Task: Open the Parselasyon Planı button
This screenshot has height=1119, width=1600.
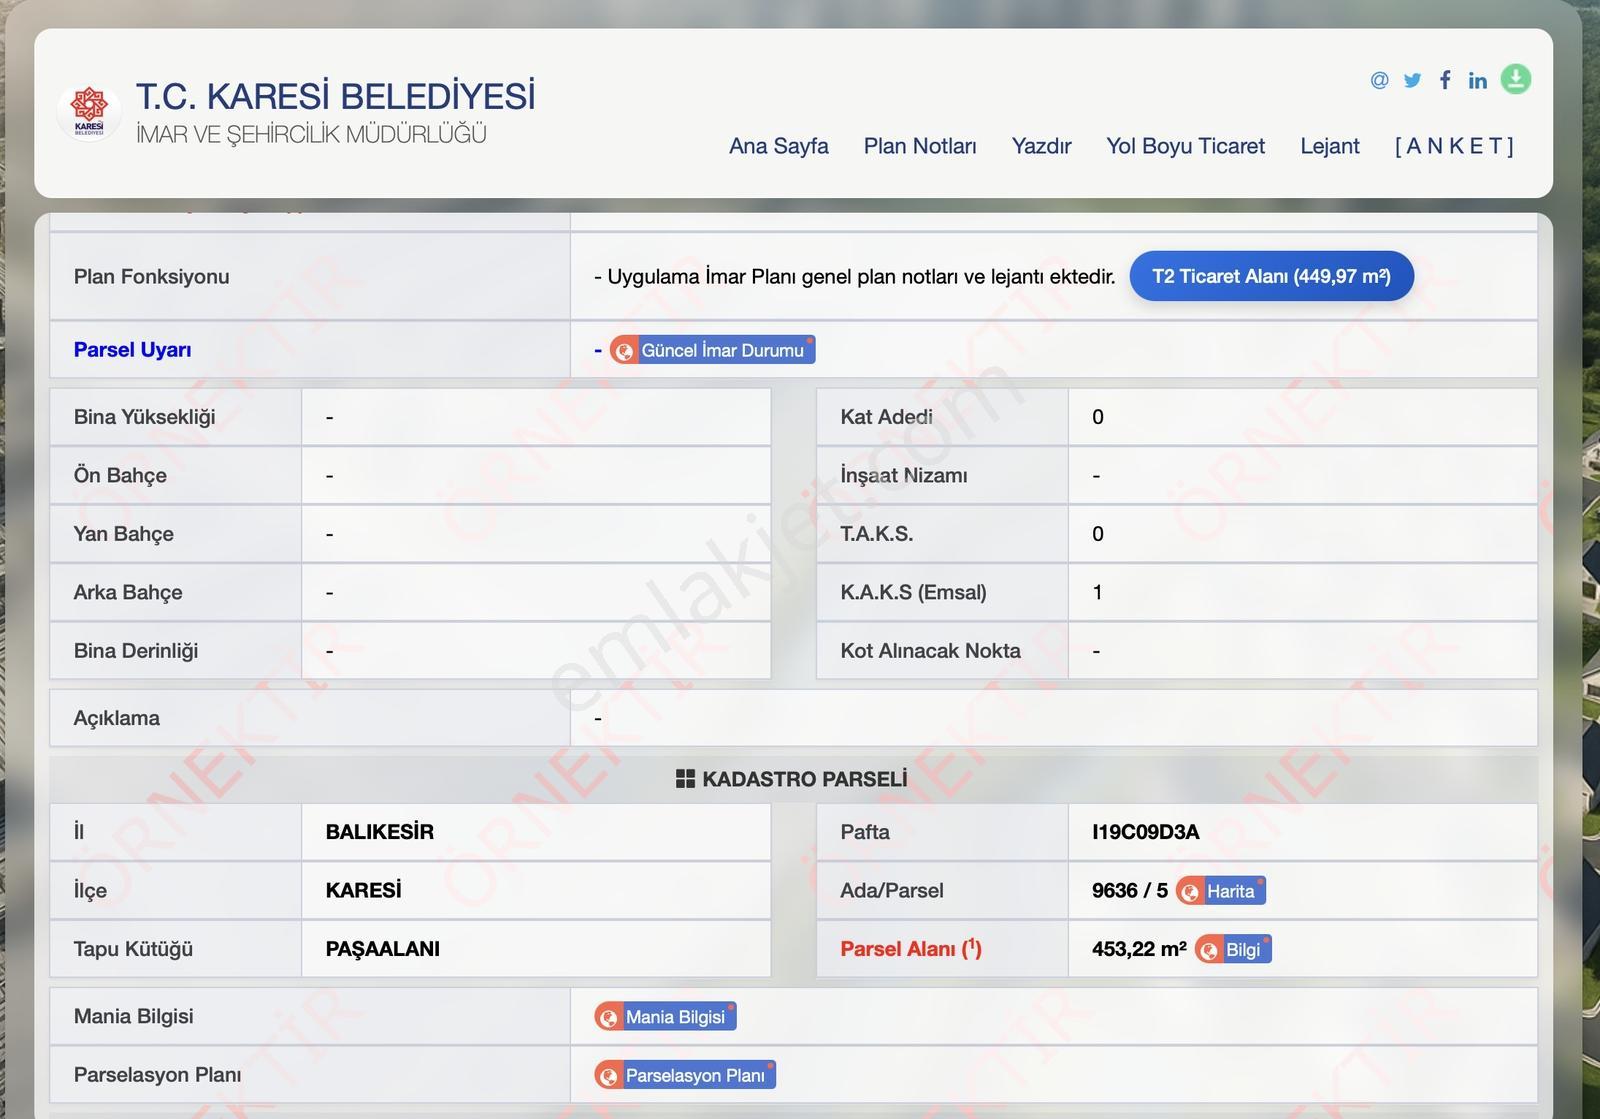Action: tap(685, 1075)
